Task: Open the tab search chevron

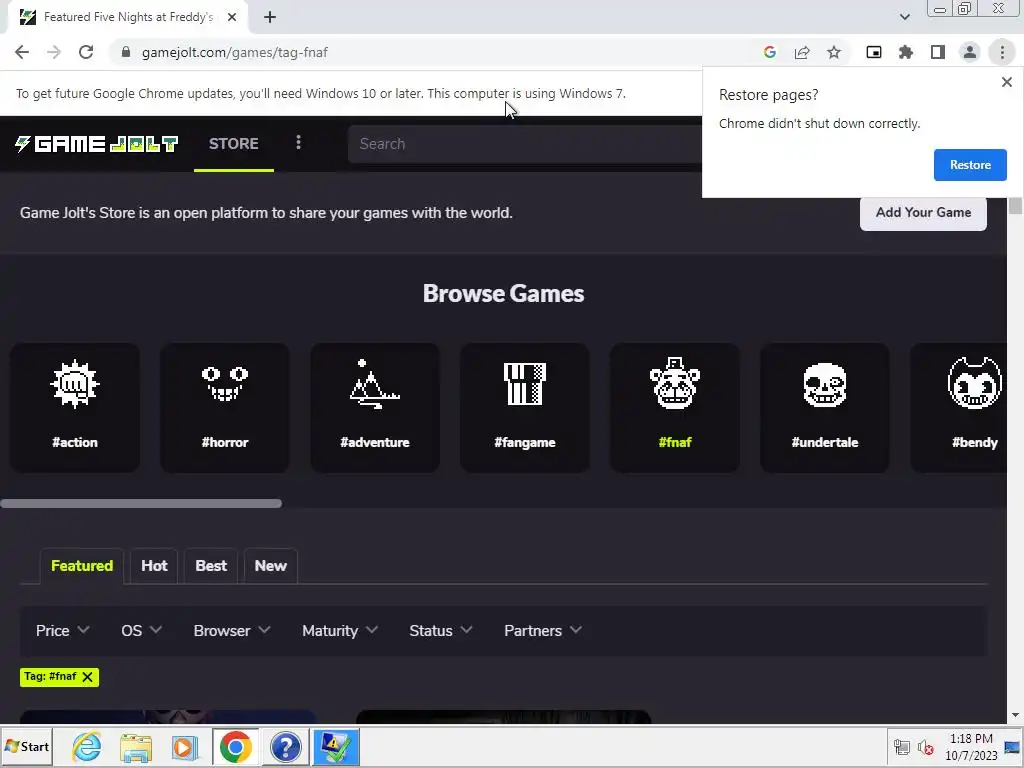Action: [904, 18]
